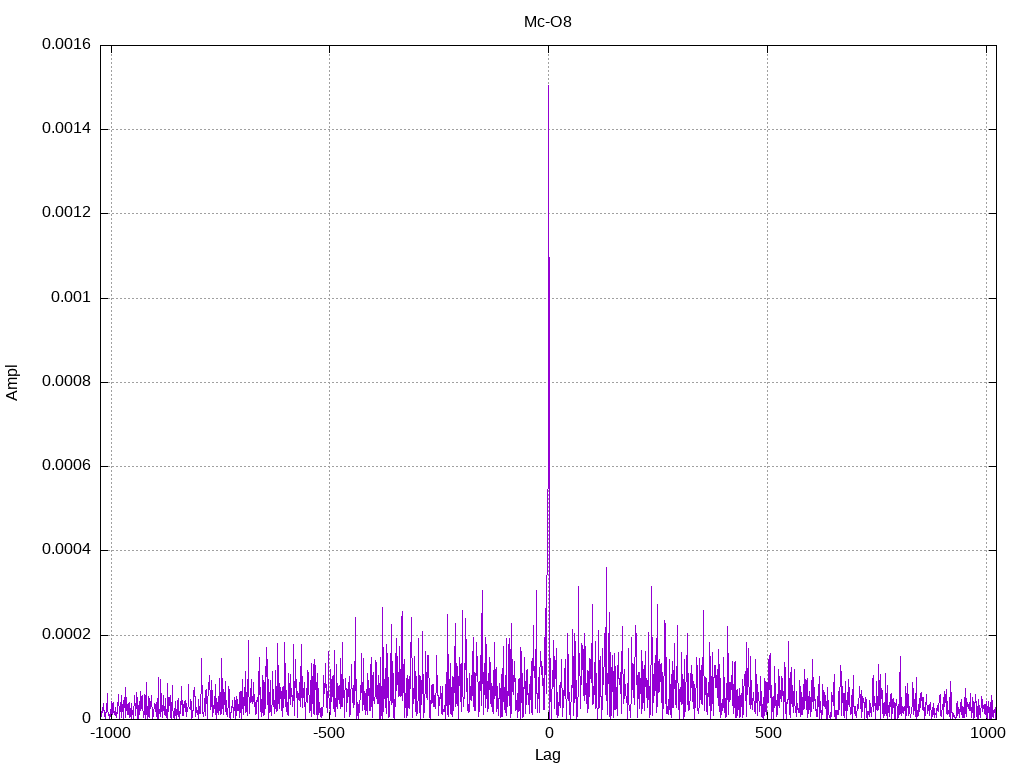Click the 1000 x-axis tick label
1024x768 pixels.
986,733
